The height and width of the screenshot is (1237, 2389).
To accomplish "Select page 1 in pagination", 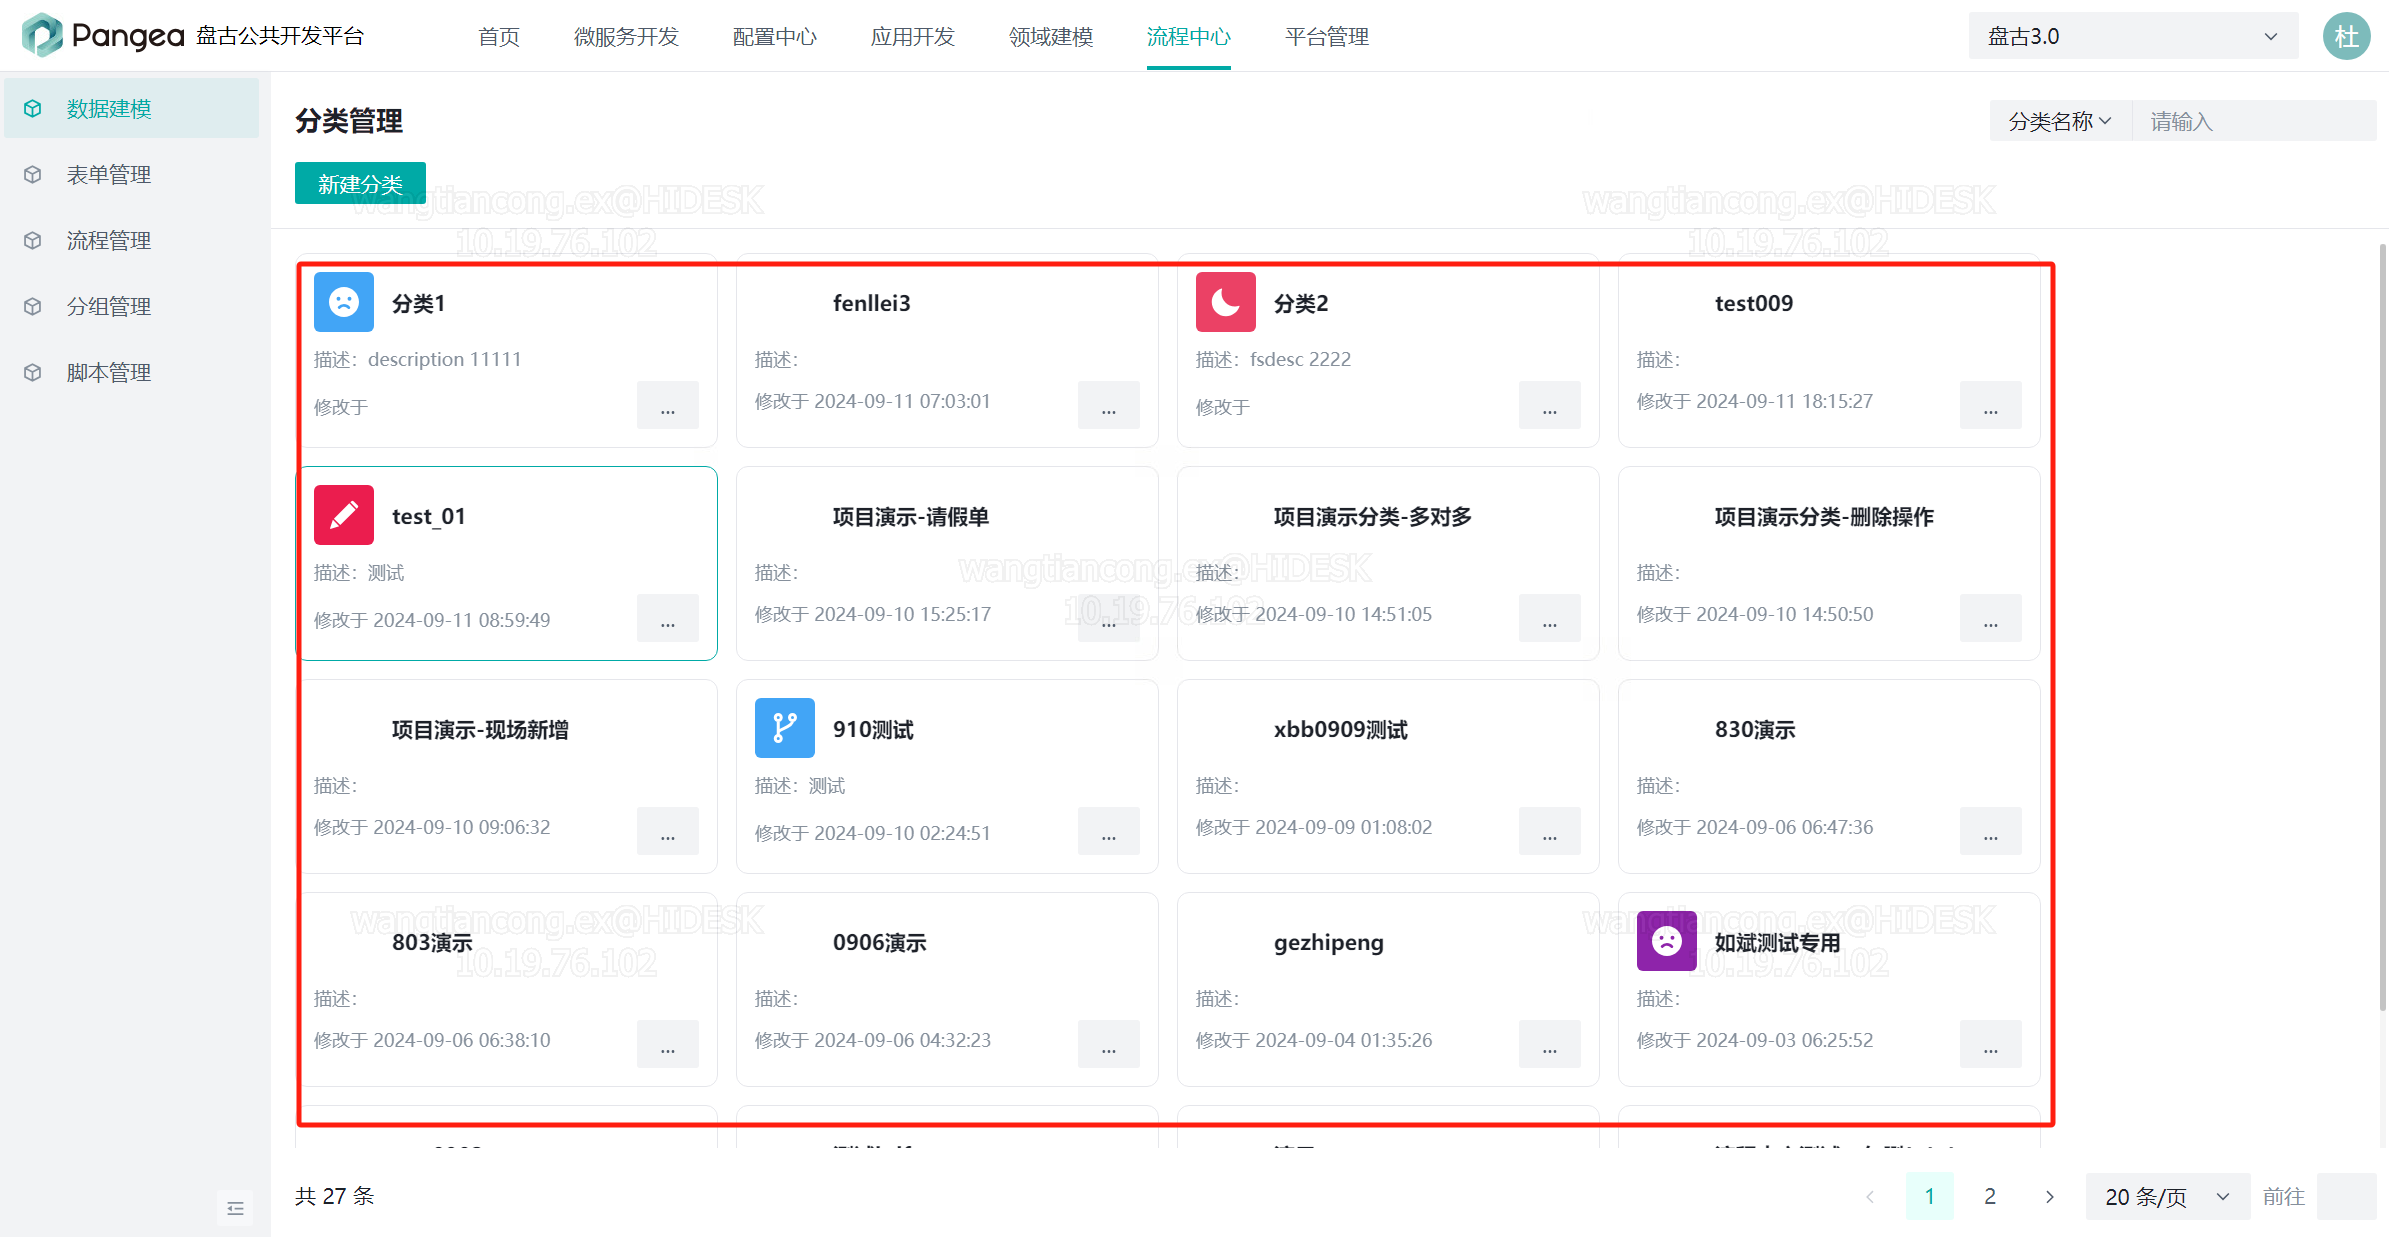I will pos(1930,1196).
